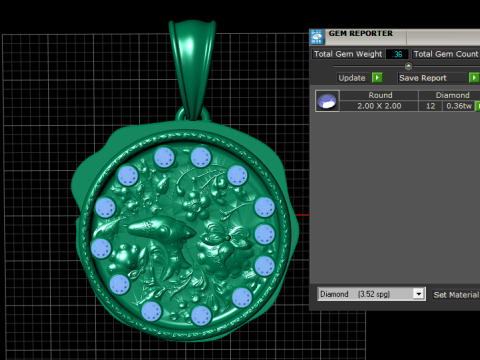480x360 pixels.
Task: Click the 0.36tw weight cell
Action: [x=459, y=106]
